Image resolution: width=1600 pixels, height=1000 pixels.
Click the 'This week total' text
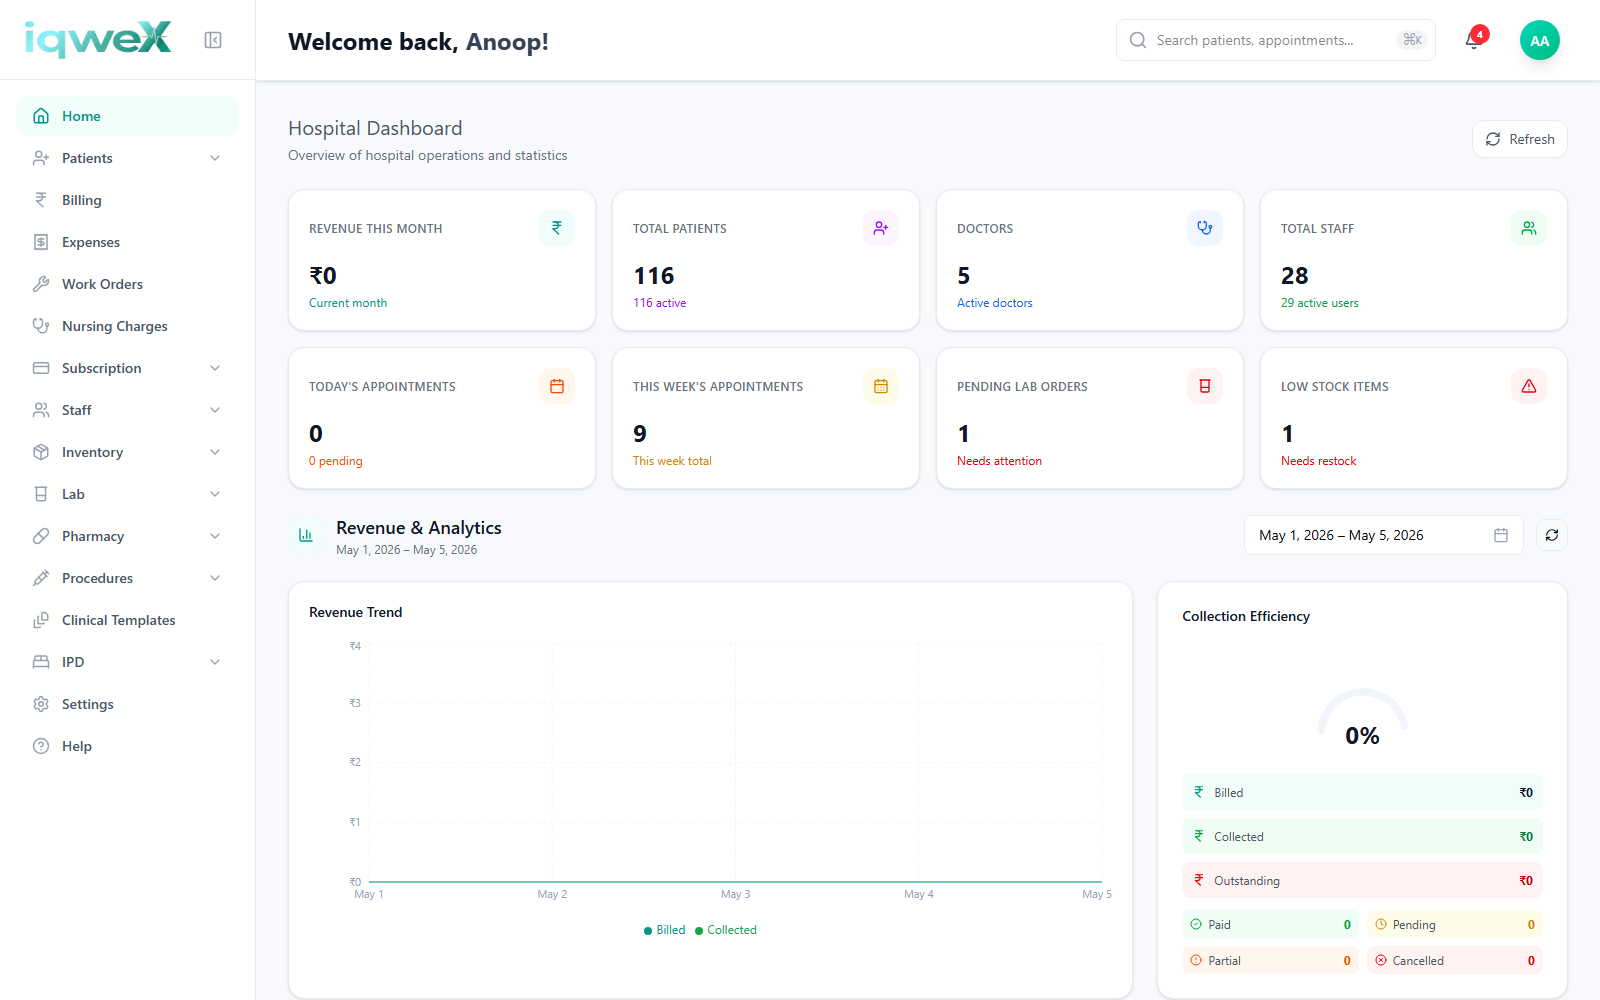tap(672, 461)
